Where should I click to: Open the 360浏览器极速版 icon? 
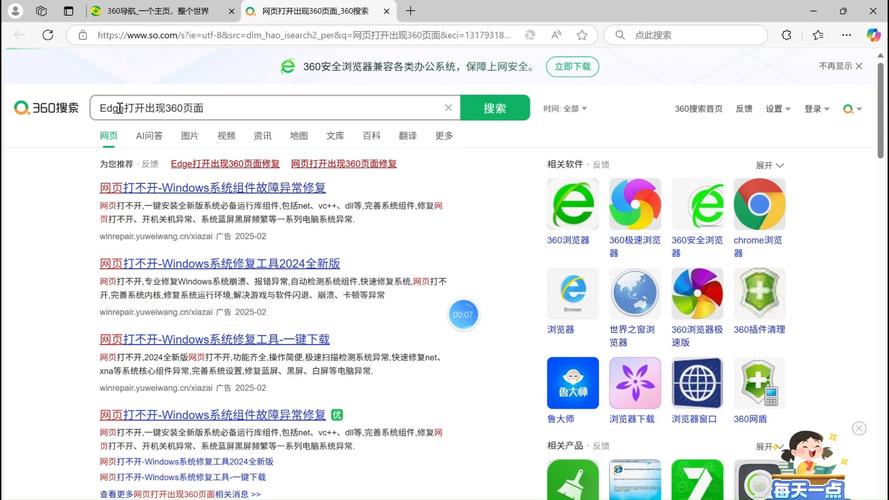pos(697,294)
